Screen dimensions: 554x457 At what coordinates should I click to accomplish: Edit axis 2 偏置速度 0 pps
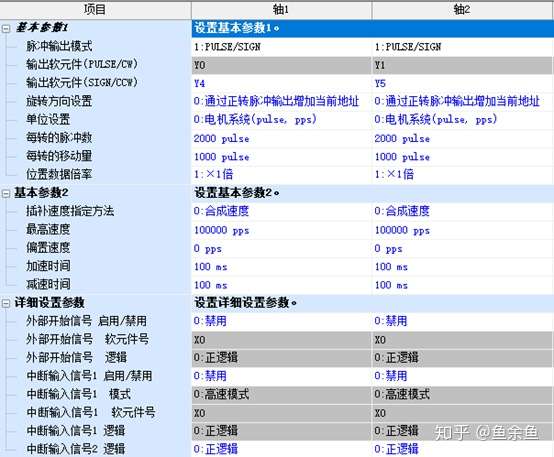462,249
